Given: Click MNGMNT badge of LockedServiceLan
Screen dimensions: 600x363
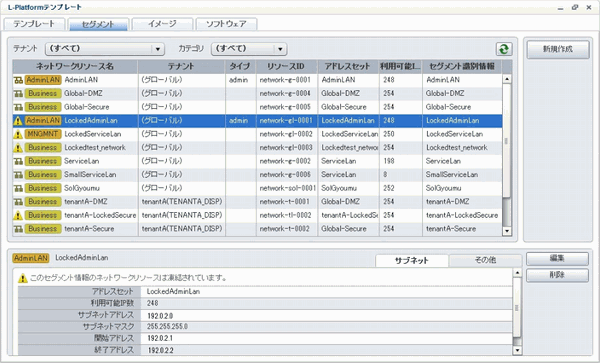Looking at the screenshot, I should pos(43,134).
